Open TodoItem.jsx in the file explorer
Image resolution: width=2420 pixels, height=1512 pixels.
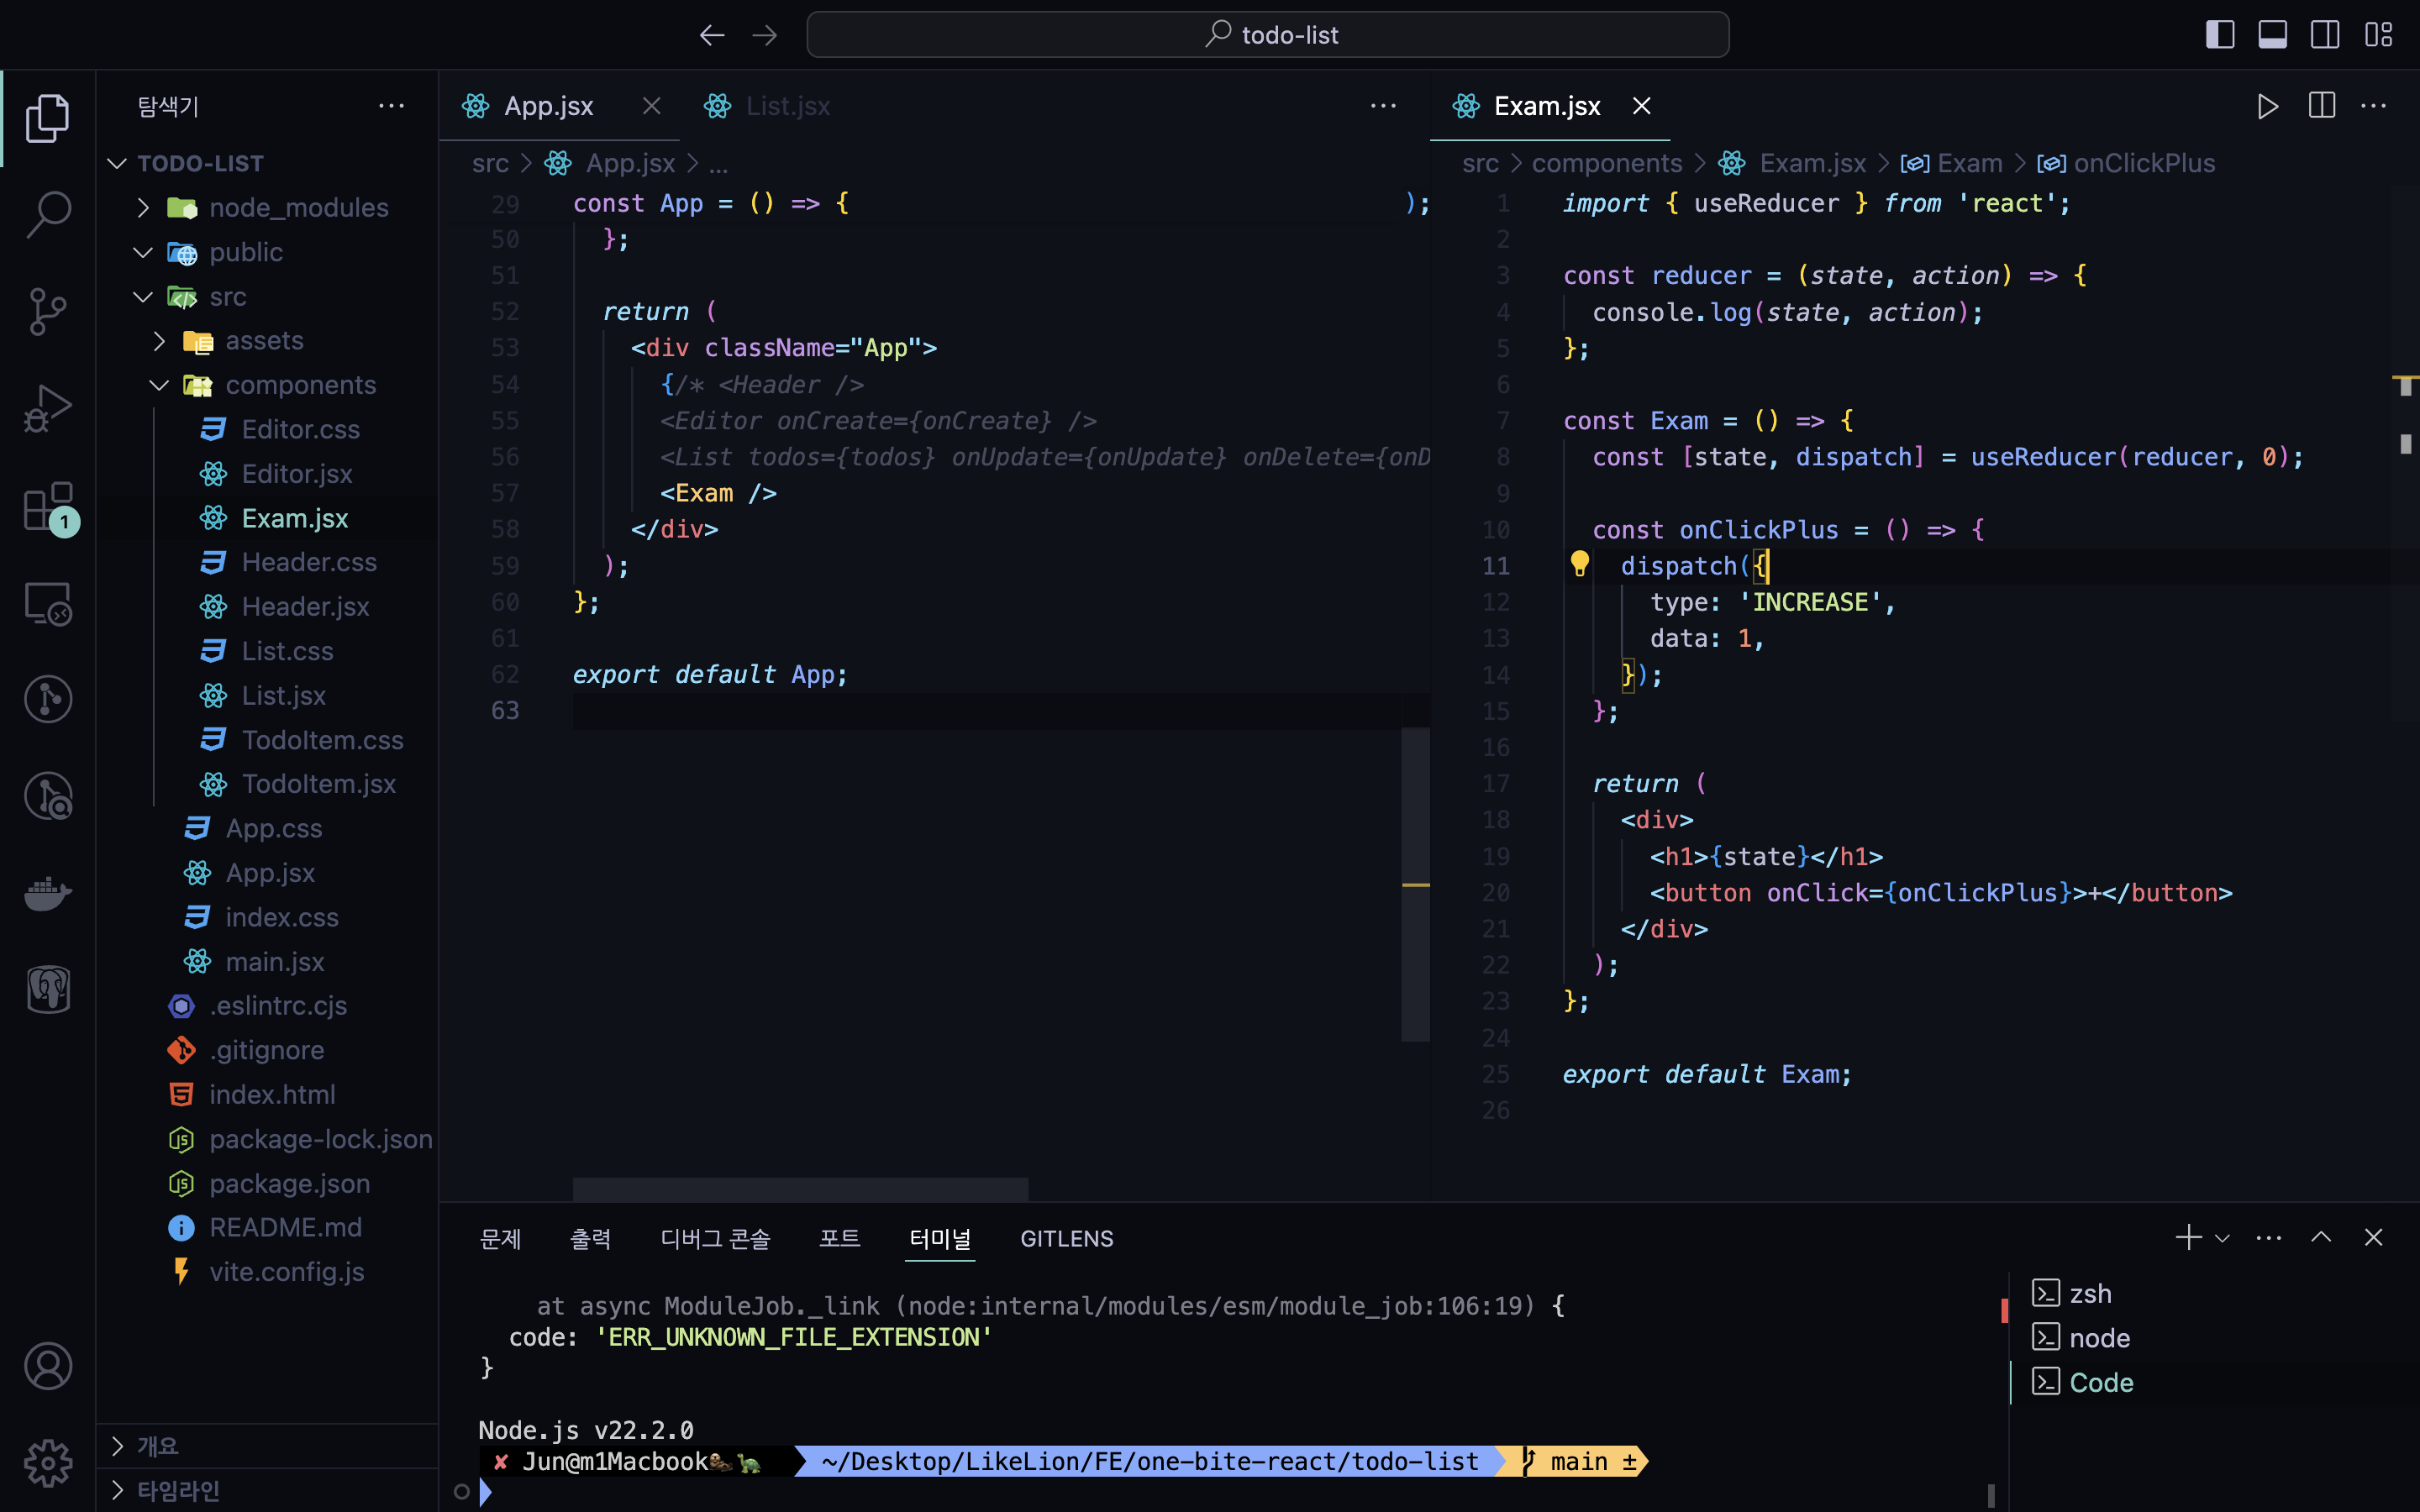[x=318, y=784]
